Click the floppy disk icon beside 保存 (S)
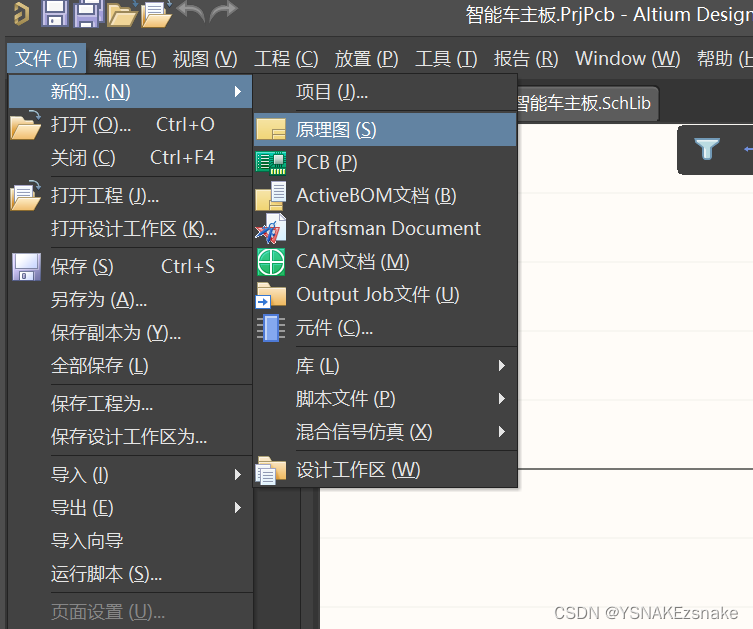The width and height of the screenshot is (753, 629). [x=26, y=266]
